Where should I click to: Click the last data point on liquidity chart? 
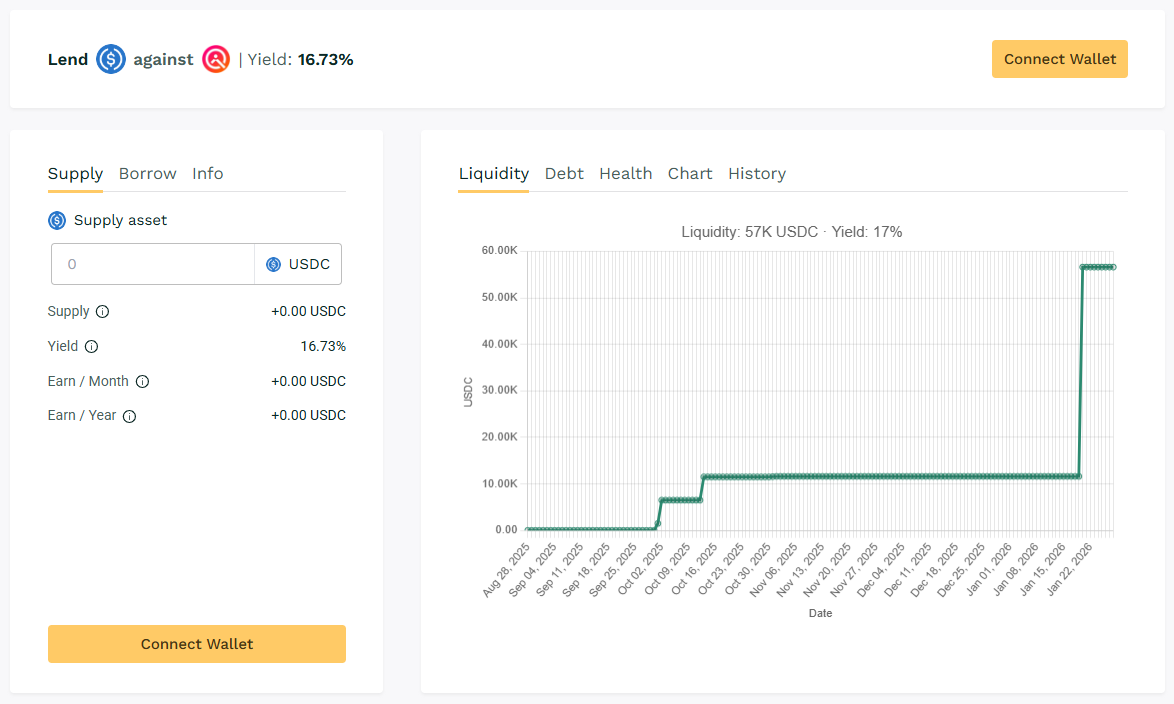point(1113,267)
